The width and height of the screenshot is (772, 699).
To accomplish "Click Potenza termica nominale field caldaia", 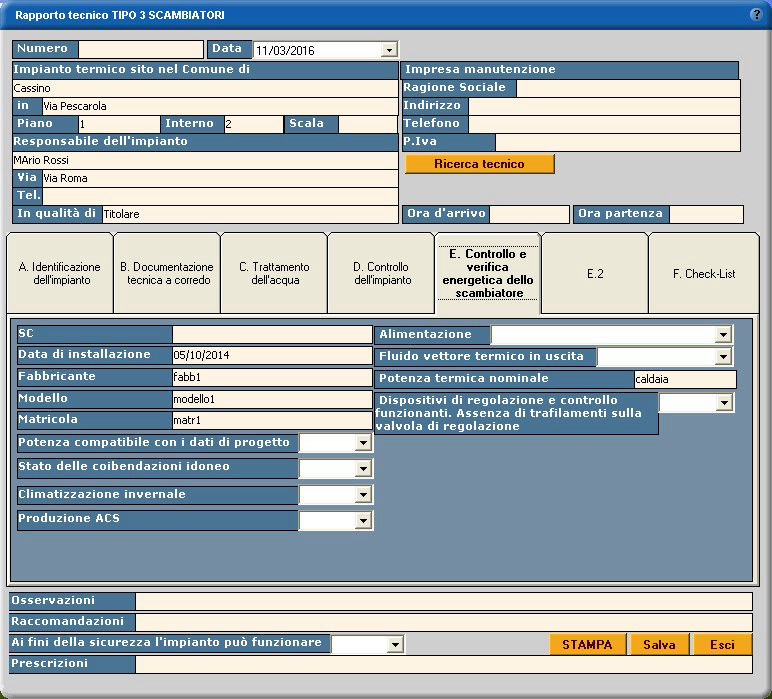I will click(x=685, y=379).
